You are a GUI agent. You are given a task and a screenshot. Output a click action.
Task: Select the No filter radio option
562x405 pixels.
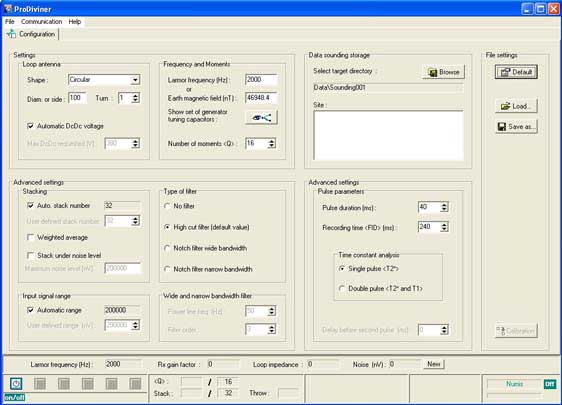point(167,206)
